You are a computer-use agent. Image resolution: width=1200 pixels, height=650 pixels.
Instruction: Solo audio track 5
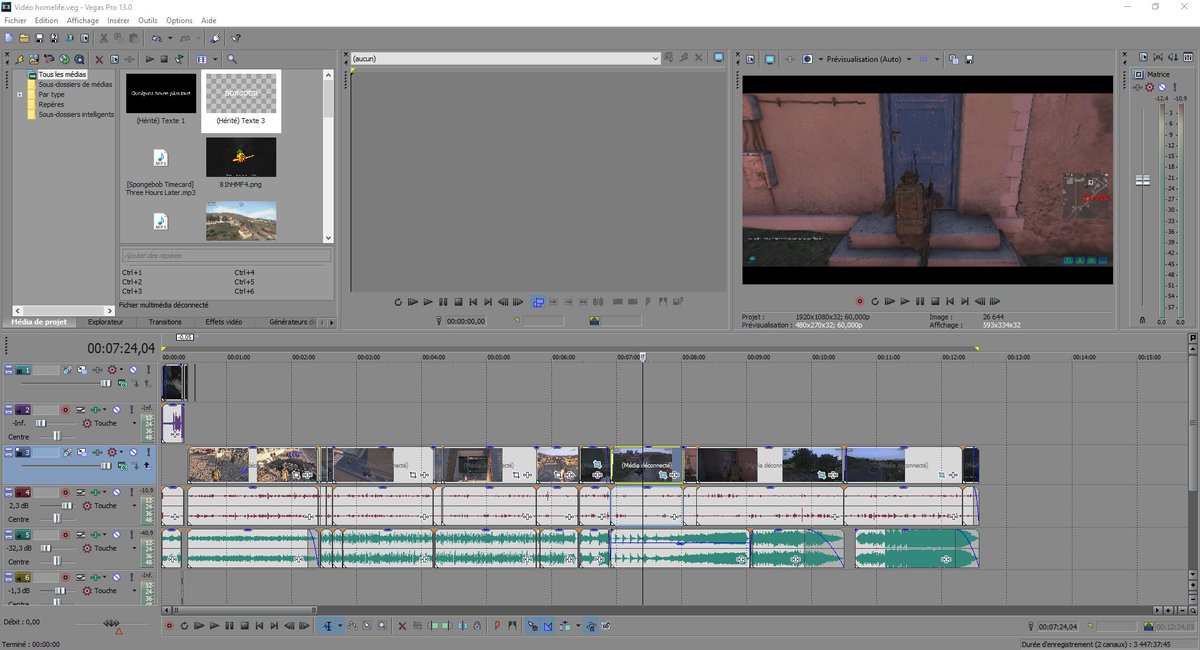132,535
